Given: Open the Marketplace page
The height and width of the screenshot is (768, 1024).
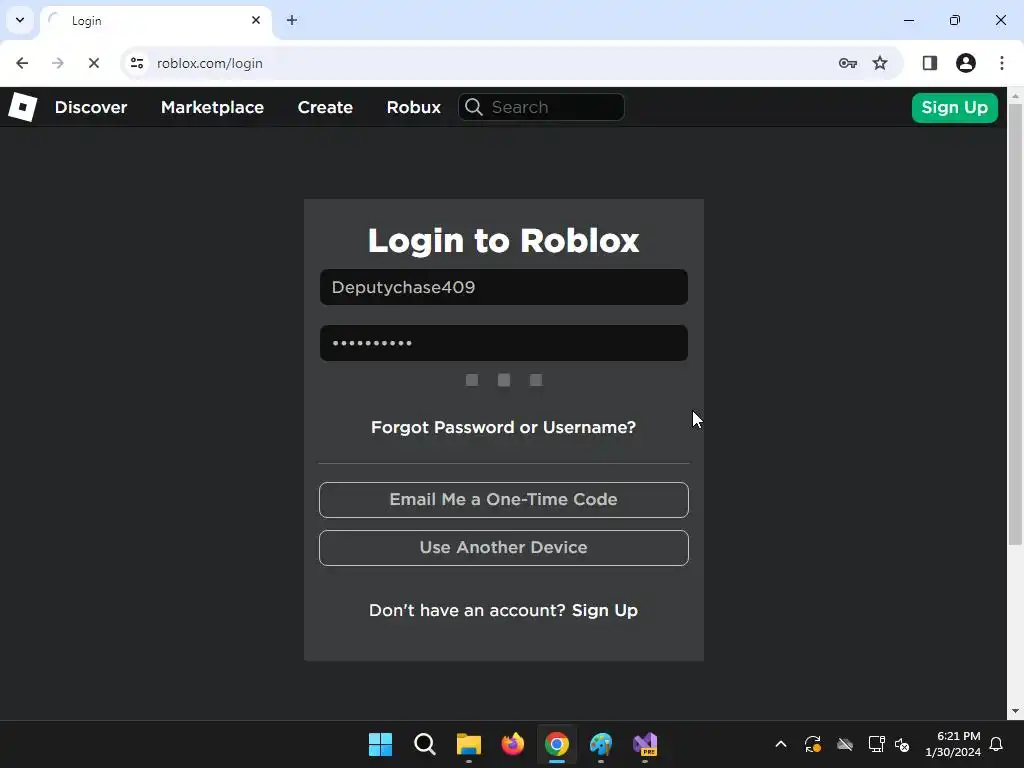Looking at the screenshot, I should [212, 107].
